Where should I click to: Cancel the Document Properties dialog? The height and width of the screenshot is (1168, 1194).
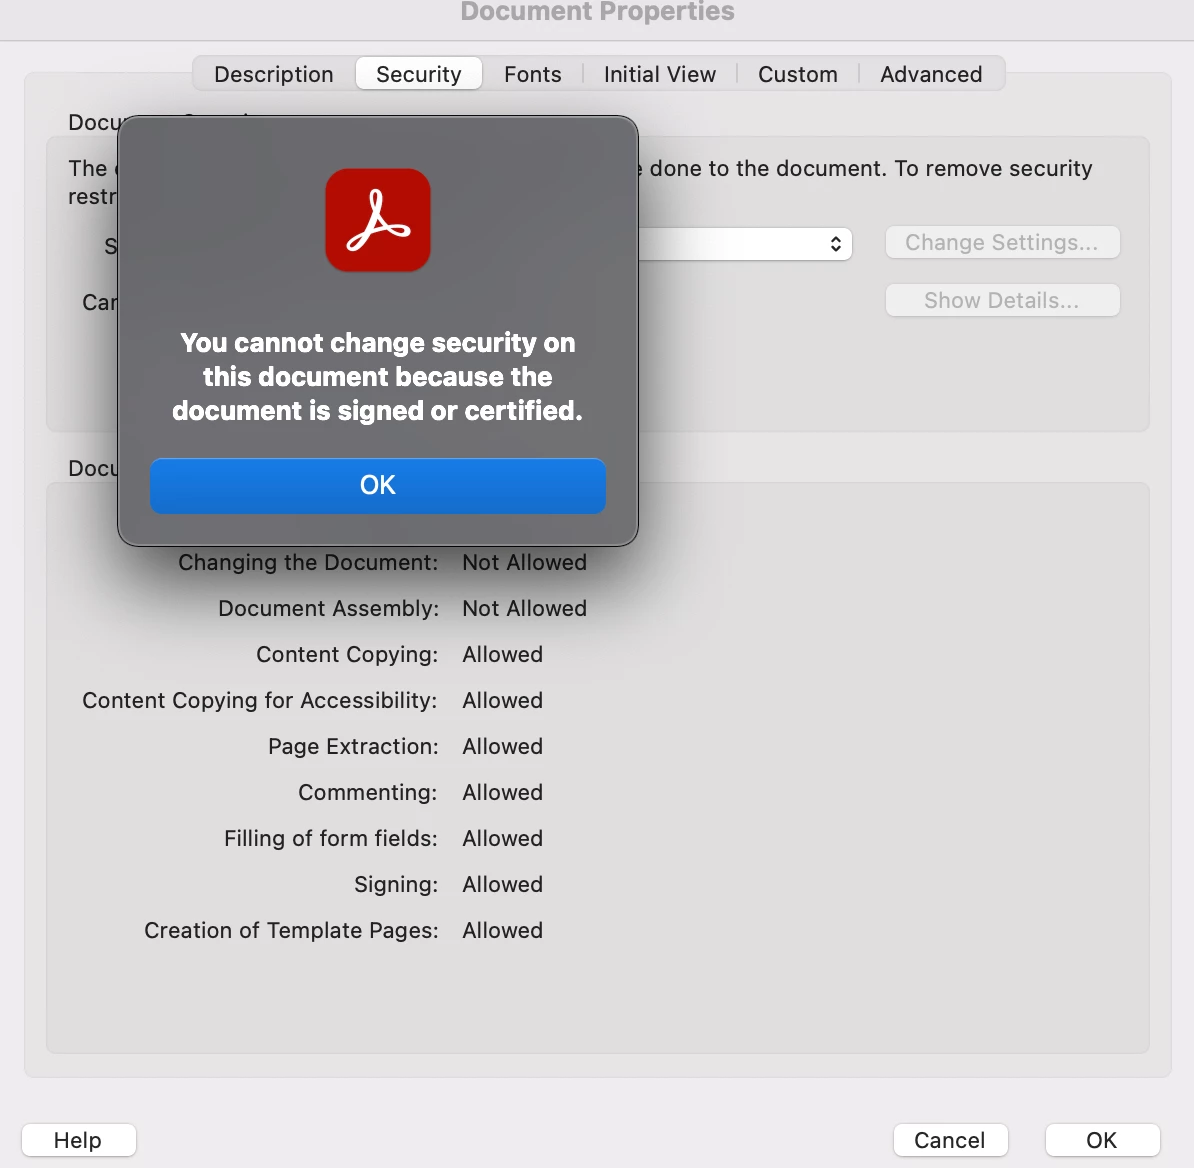(950, 1140)
